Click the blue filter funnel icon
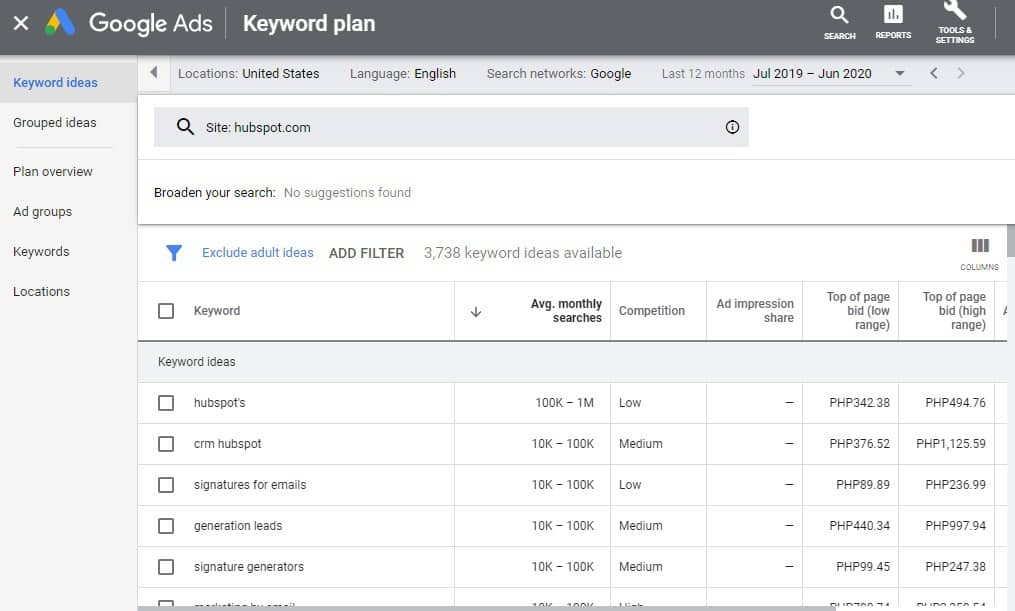This screenshot has height=611, width=1015. (x=174, y=252)
